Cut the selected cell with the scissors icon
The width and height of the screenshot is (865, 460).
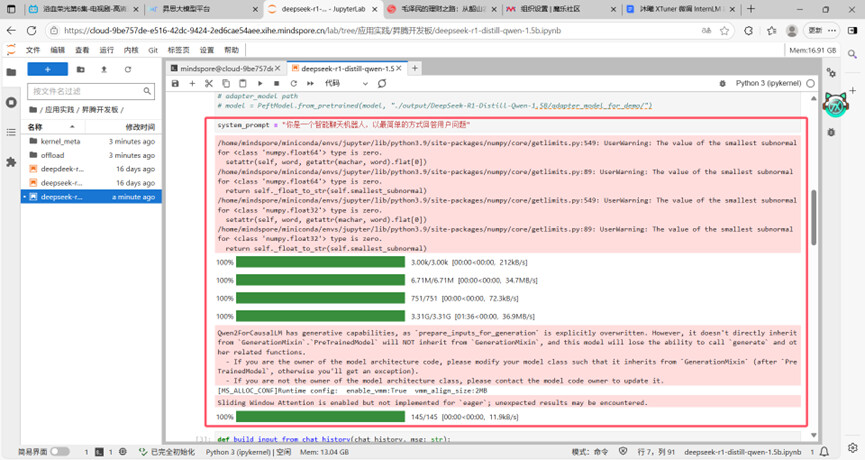click(209, 84)
